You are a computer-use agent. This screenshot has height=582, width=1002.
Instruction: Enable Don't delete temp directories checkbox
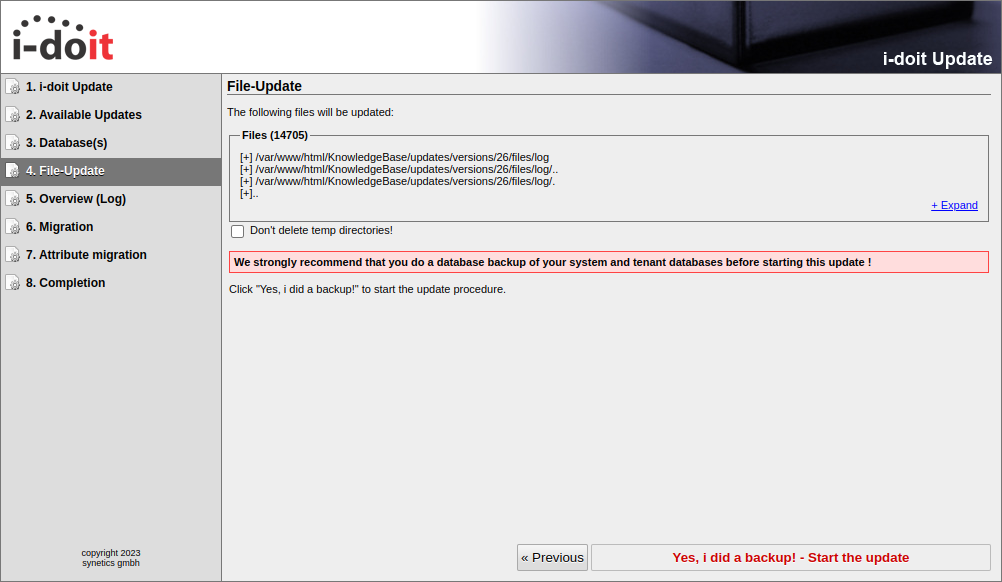coord(238,231)
